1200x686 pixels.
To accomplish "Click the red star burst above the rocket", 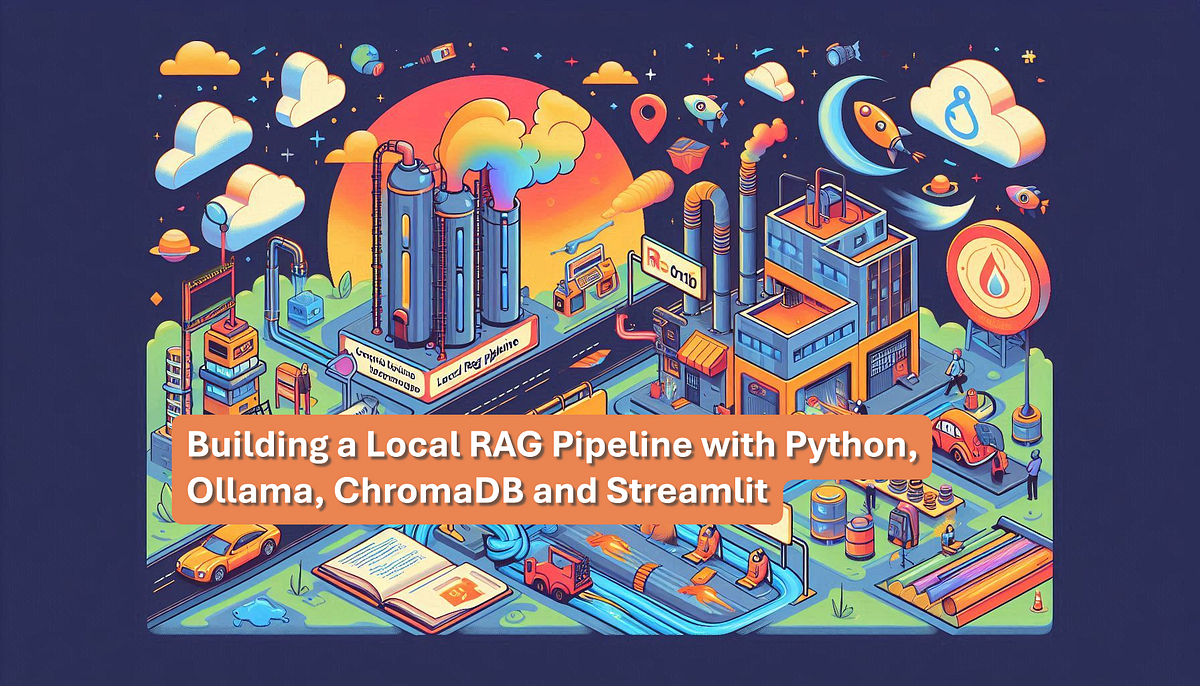I will coord(706,78).
